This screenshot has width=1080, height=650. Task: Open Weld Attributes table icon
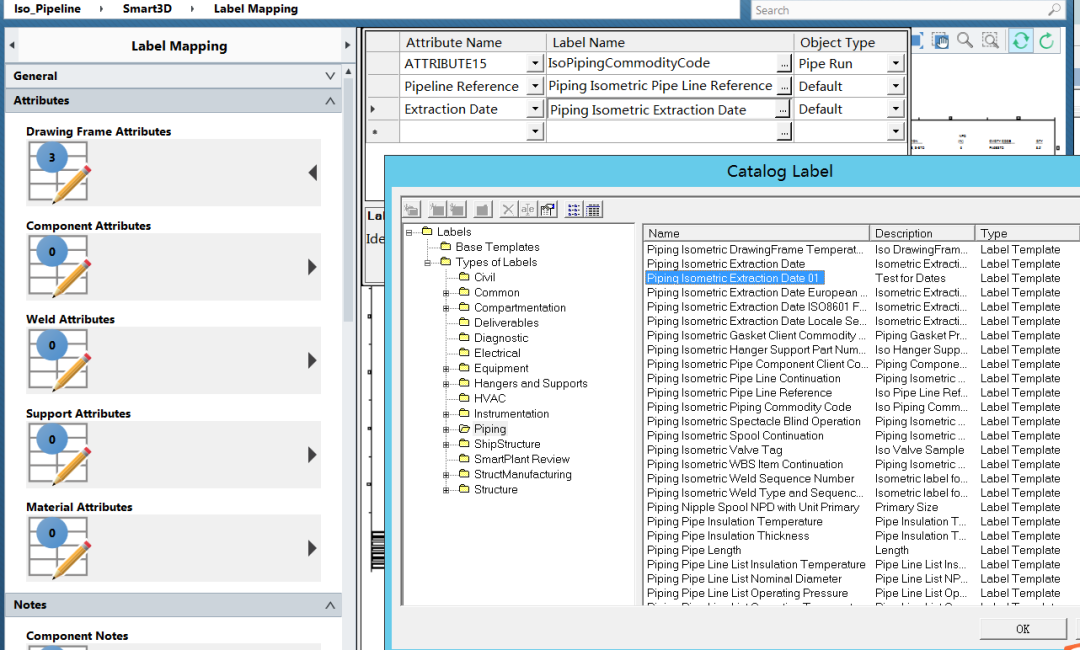click(59, 360)
